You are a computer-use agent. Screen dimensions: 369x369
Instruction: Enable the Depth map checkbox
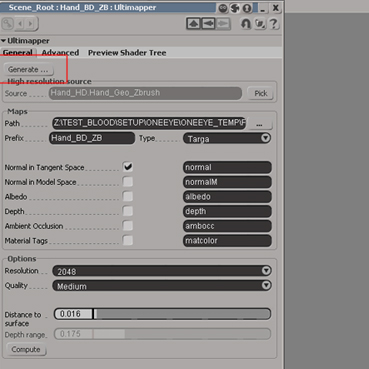[x=128, y=211]
